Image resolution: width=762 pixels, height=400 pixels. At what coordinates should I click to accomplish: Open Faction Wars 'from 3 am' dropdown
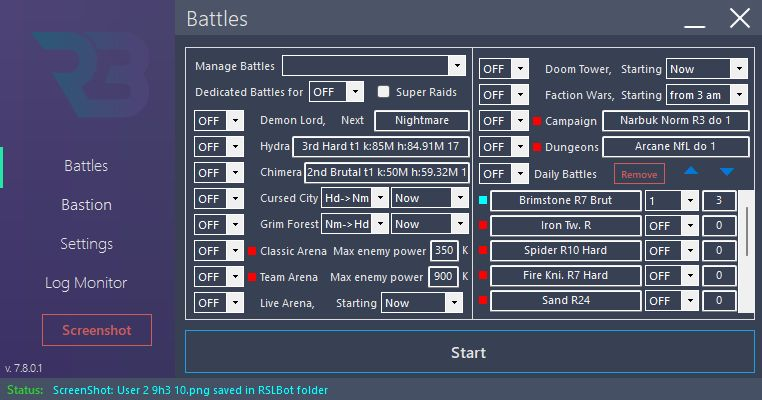707,95
